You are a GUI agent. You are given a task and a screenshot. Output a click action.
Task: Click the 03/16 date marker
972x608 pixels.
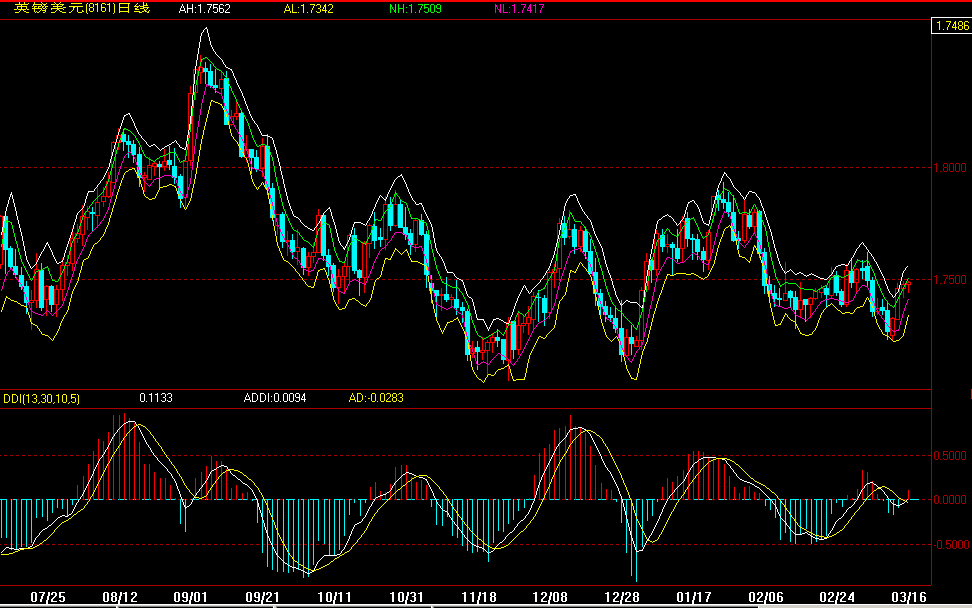pos(906,597)
